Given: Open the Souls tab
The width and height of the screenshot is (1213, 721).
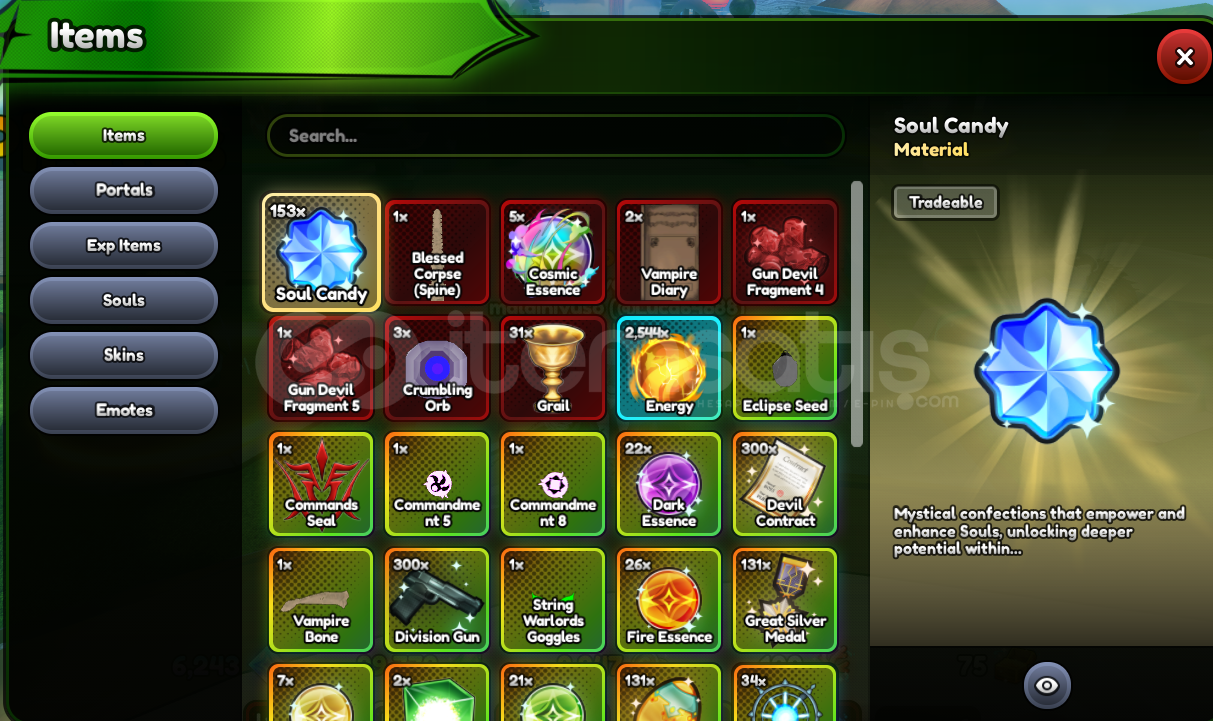Looking at the screenshot, I should tap(124, 300).
